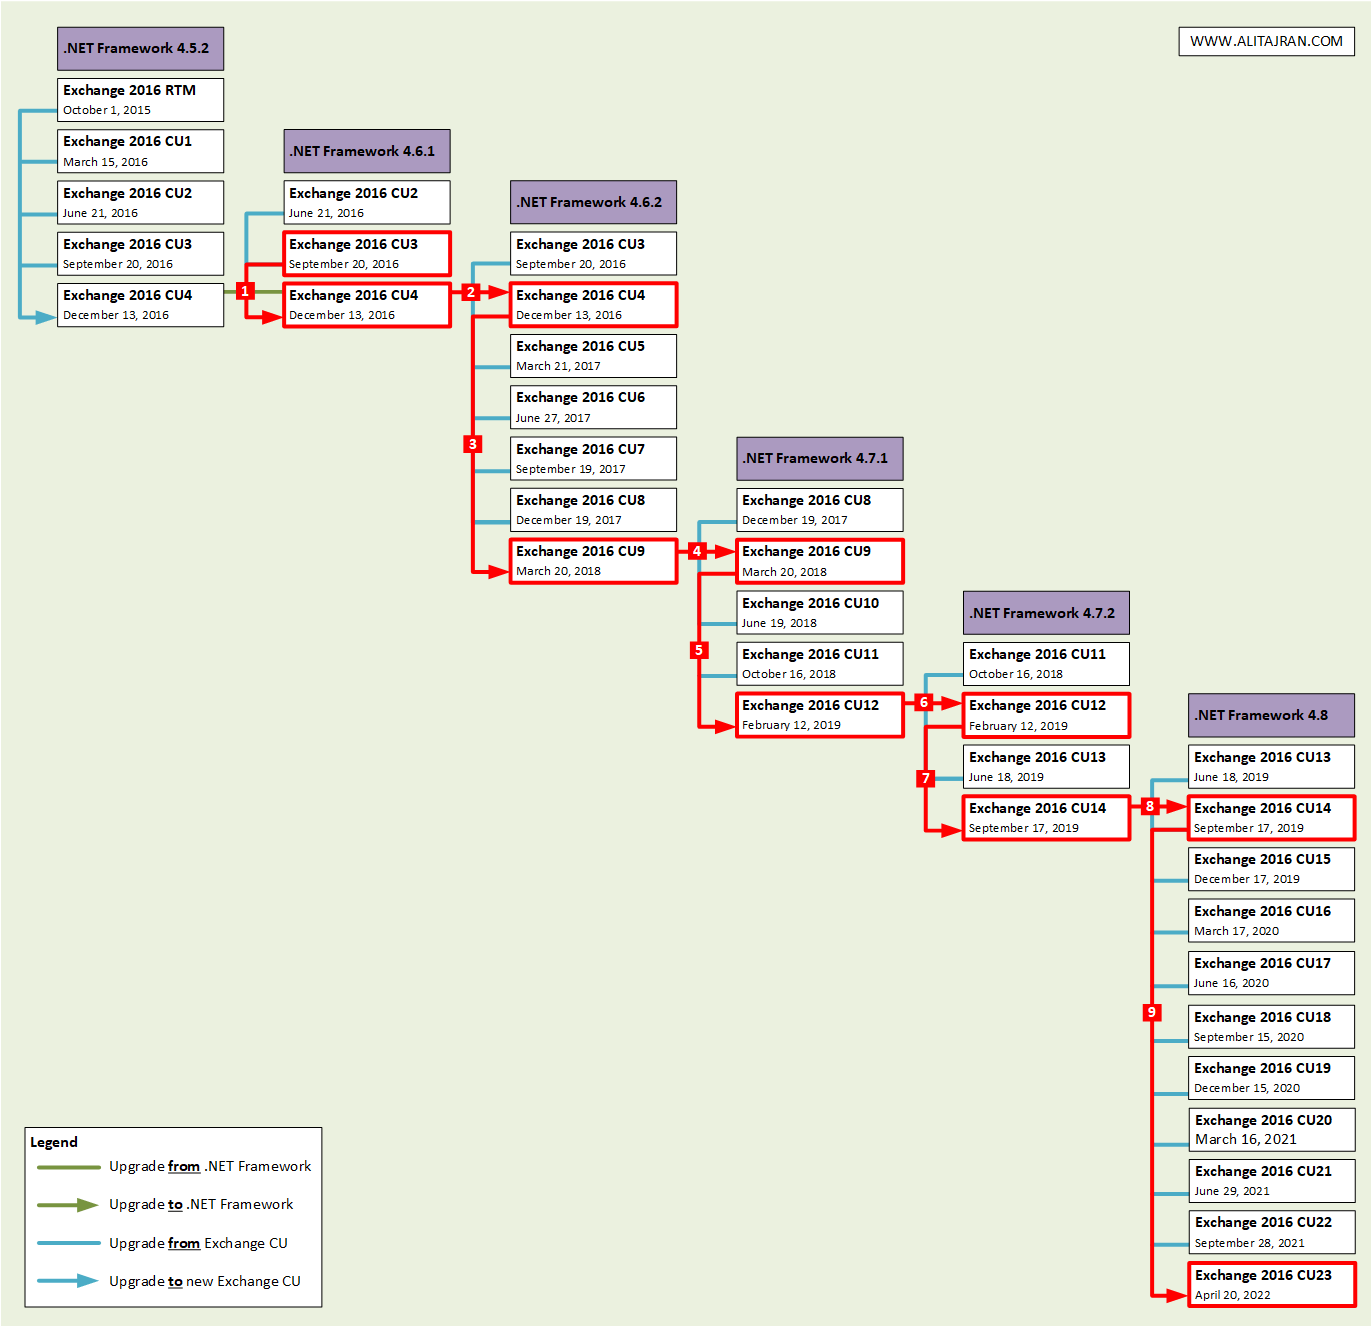Select the .NET Framework 4.5.2 header
Viewport: 1372px width, 1327px height.
[x=140, y=48]
